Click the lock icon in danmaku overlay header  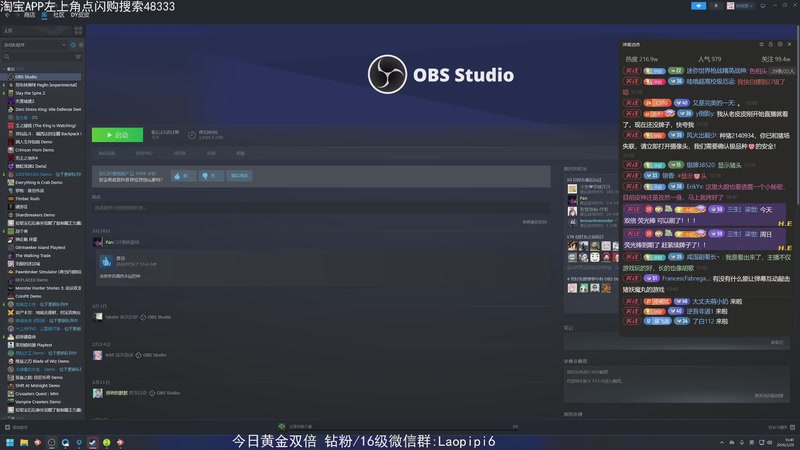point(770,44)
